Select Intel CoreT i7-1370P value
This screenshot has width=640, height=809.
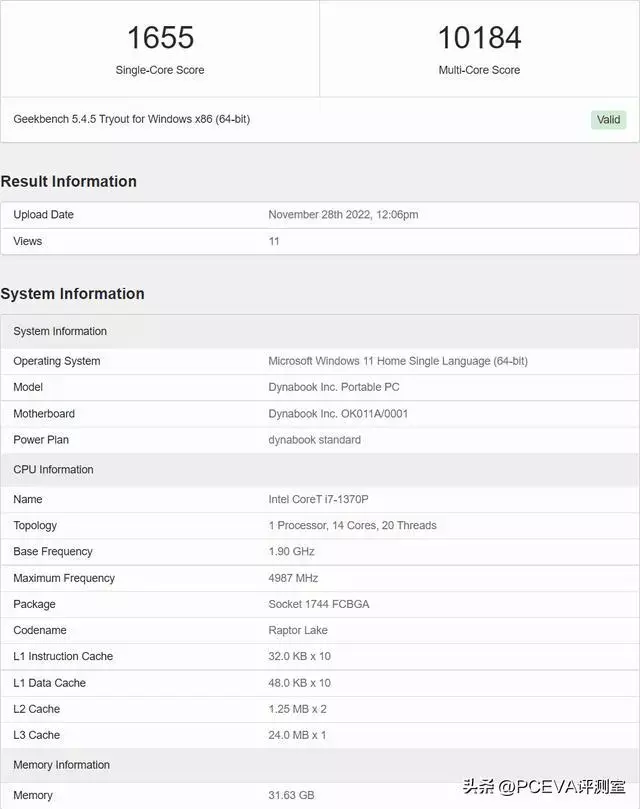click(x=318, y=499)
